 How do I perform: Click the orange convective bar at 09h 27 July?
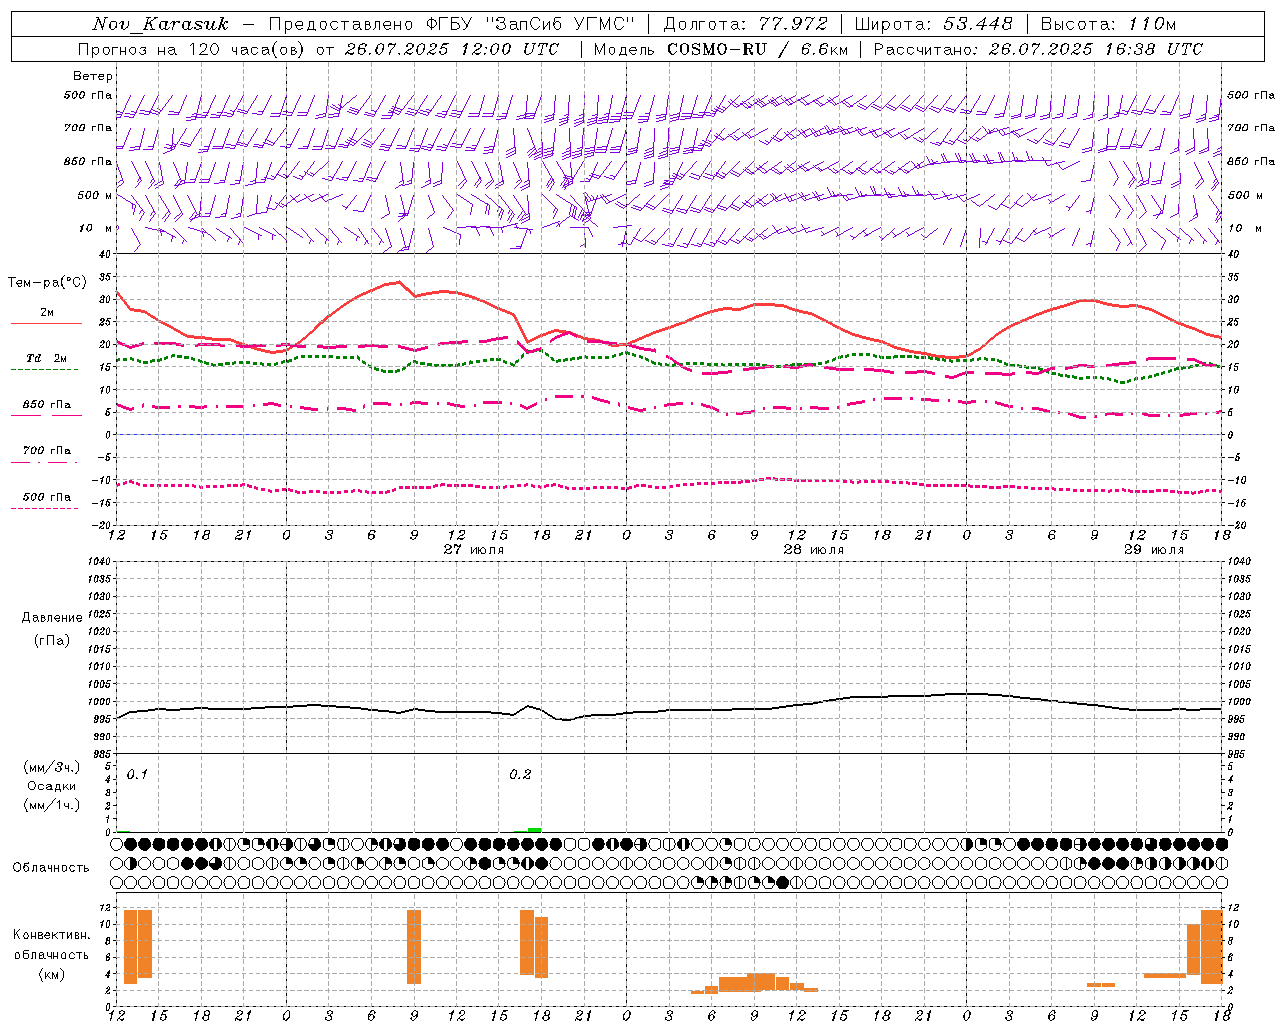click(x=414, y=946)
